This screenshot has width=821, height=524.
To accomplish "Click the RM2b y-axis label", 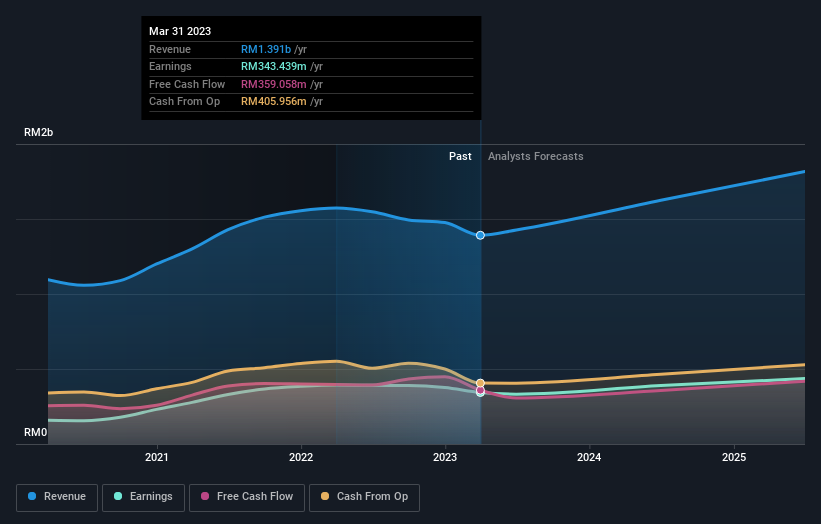I will point(39,132).
